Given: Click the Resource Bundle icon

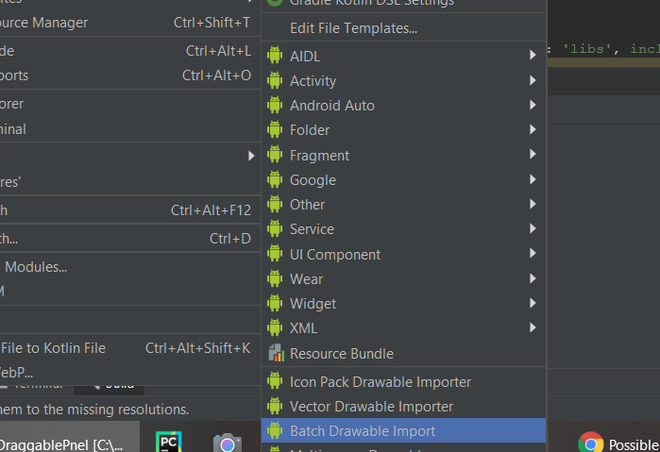Looking at the screenshot, I should click(x=275, y=353).
